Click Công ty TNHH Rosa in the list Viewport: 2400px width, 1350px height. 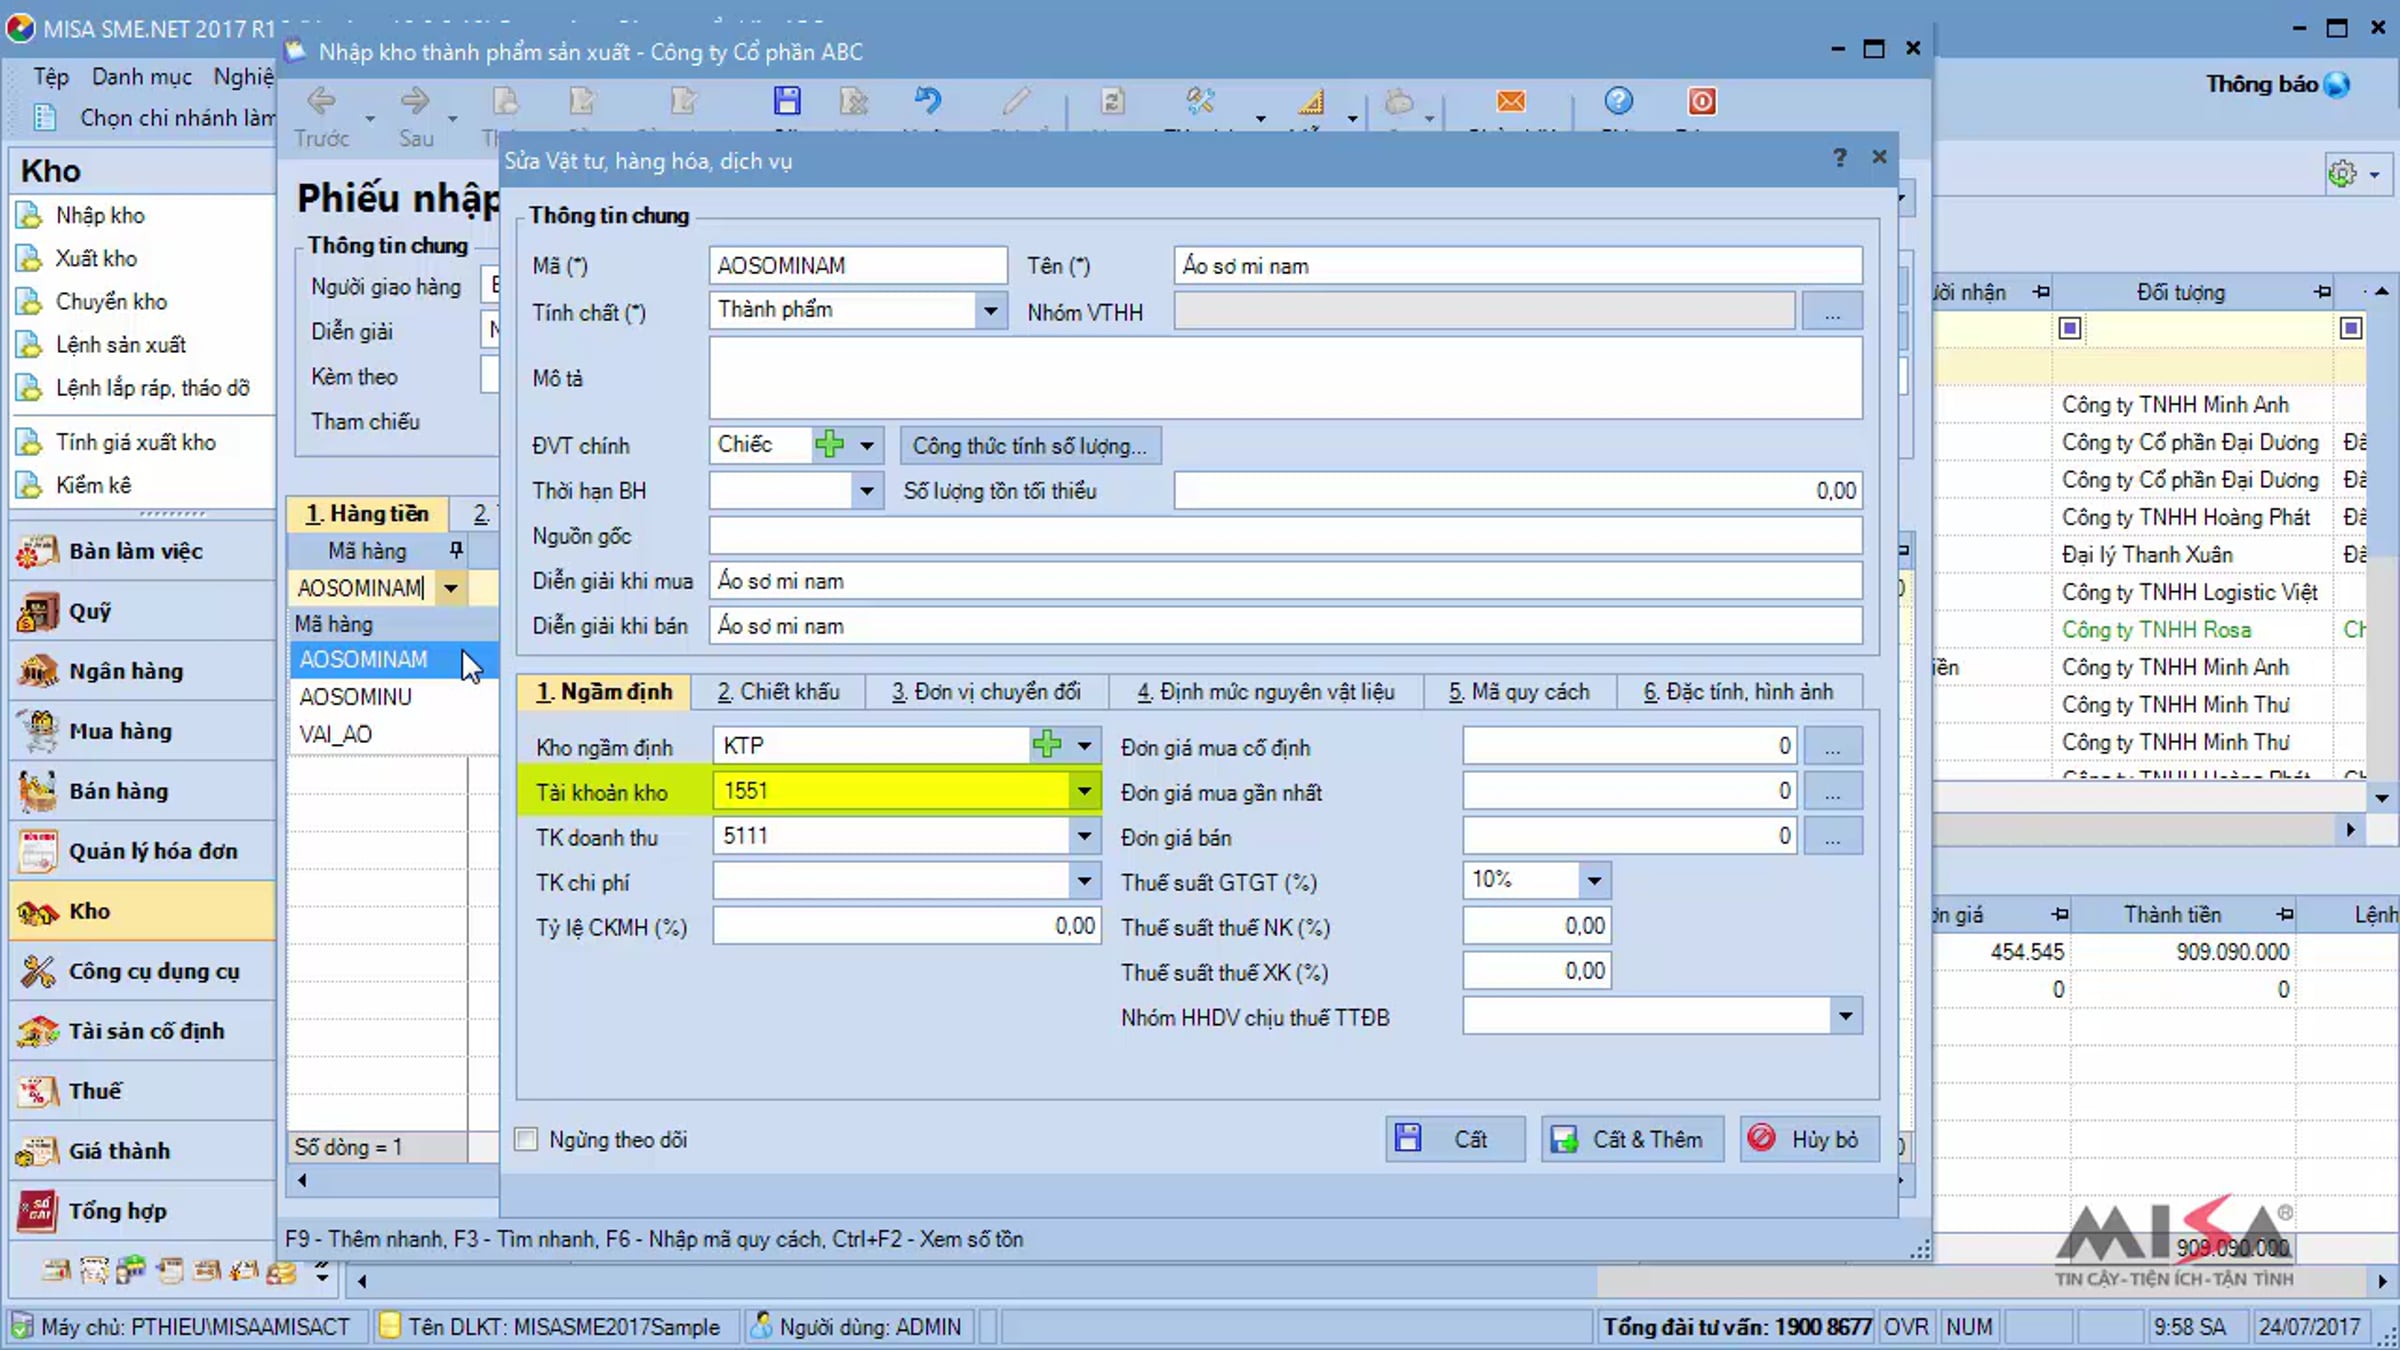[x=2156, y=630]
